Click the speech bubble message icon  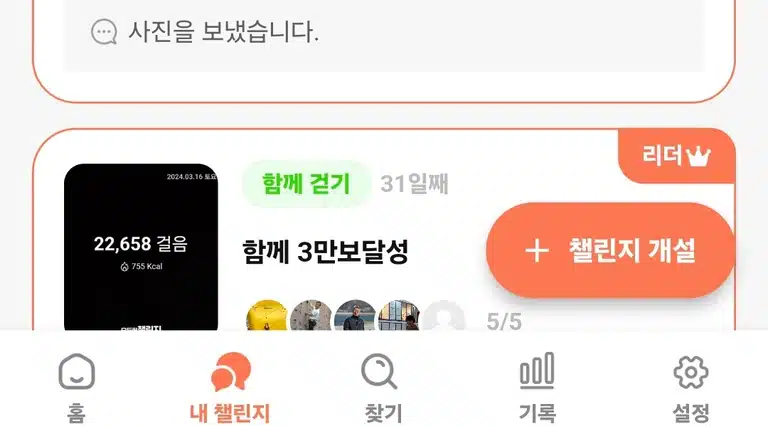(x=104, y=32)
